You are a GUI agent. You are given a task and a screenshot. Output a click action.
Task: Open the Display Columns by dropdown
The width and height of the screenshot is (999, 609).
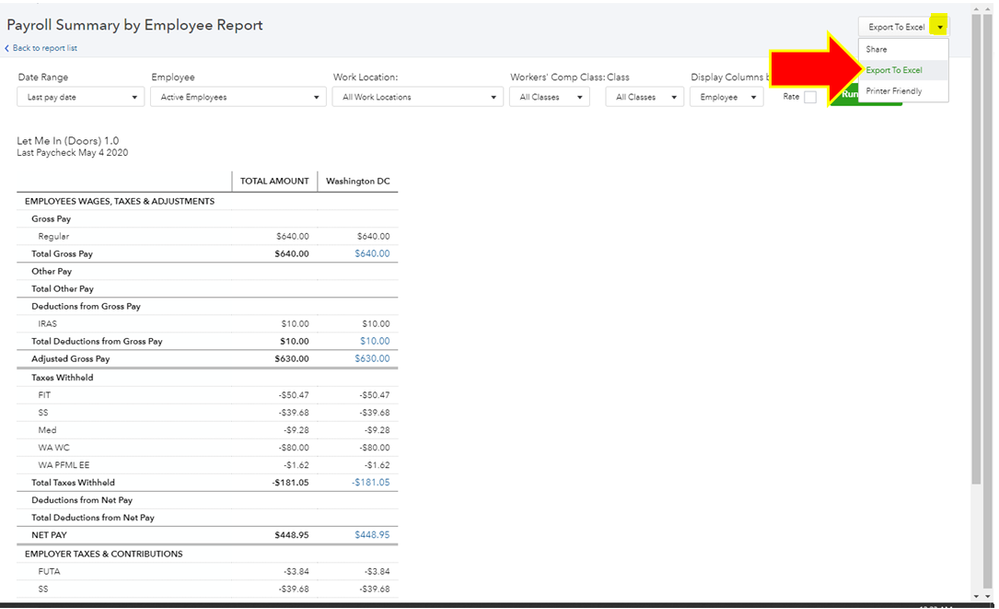(x=726, y=97)
